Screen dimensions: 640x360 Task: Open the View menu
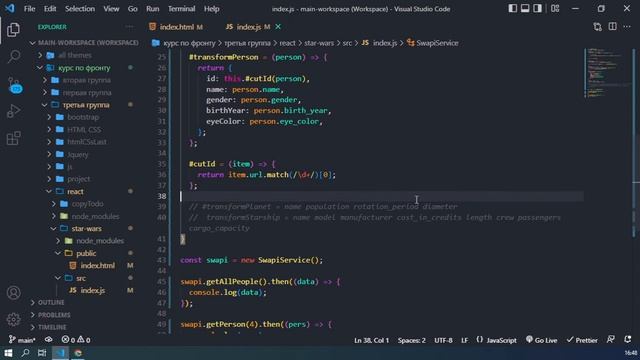tap(111, 9)
